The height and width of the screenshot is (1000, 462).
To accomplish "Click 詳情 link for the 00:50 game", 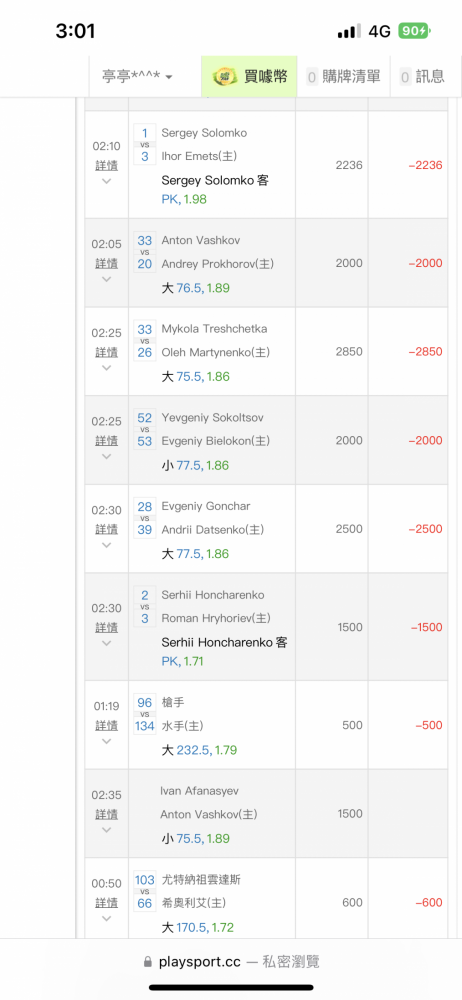I will (107, 903).
